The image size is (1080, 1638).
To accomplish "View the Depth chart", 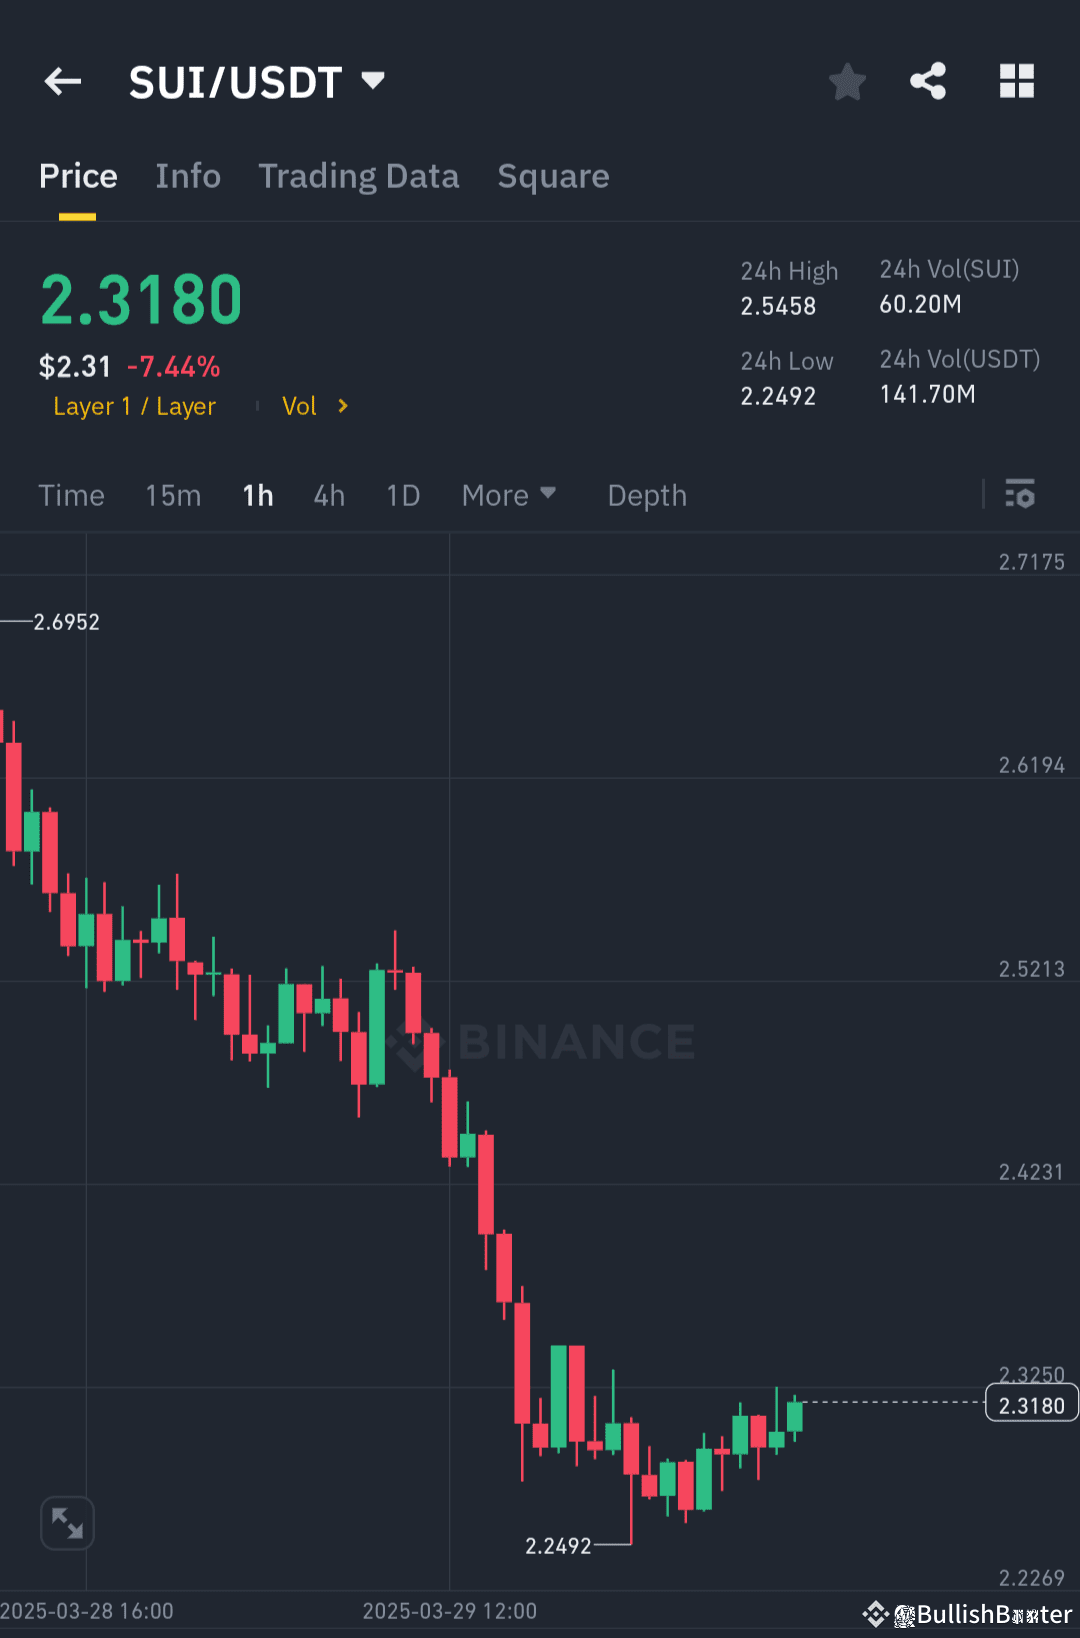I will point(646,495).
